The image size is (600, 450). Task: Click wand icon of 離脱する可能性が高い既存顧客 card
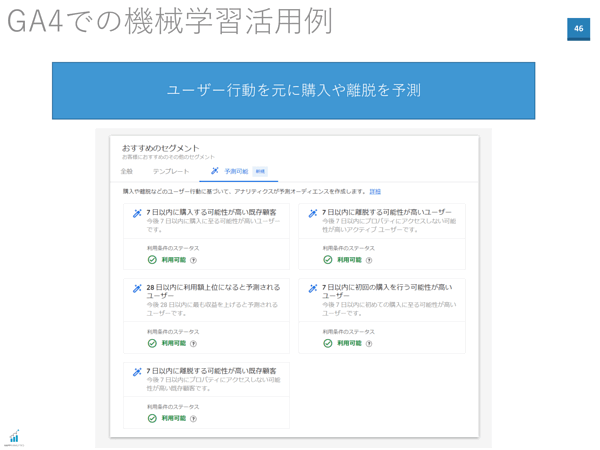click(137, 372)
